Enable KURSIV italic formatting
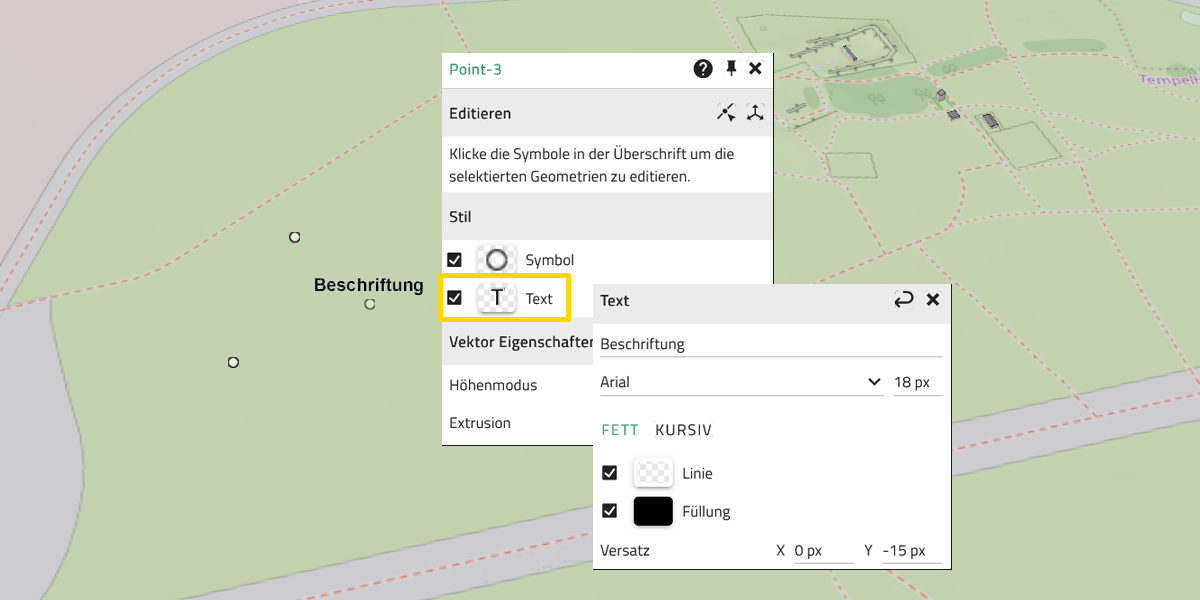 pos(683,430)
